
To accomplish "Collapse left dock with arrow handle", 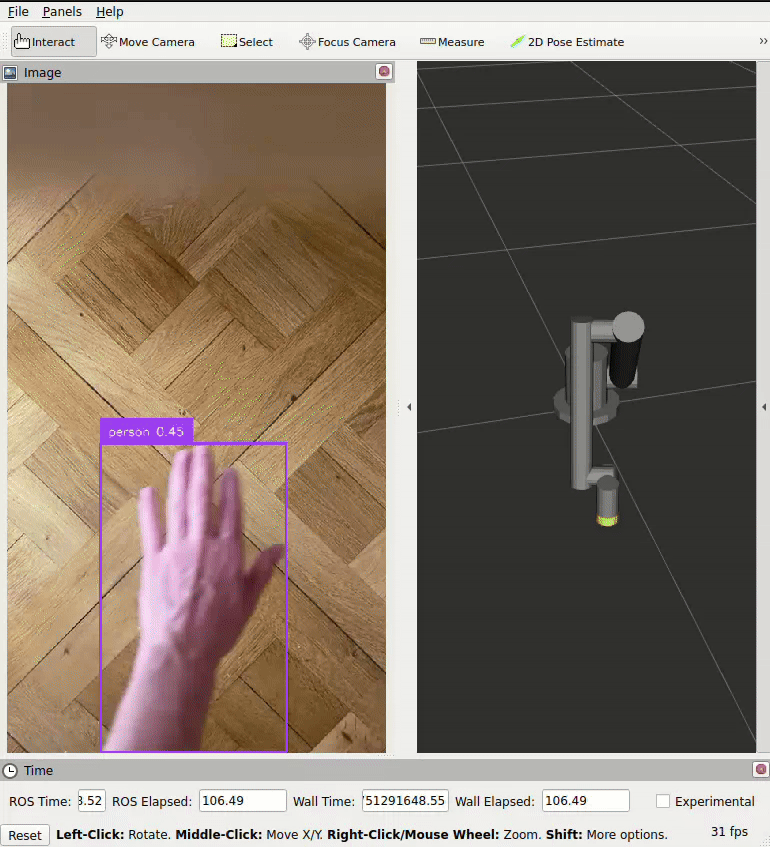I will 409,407.
